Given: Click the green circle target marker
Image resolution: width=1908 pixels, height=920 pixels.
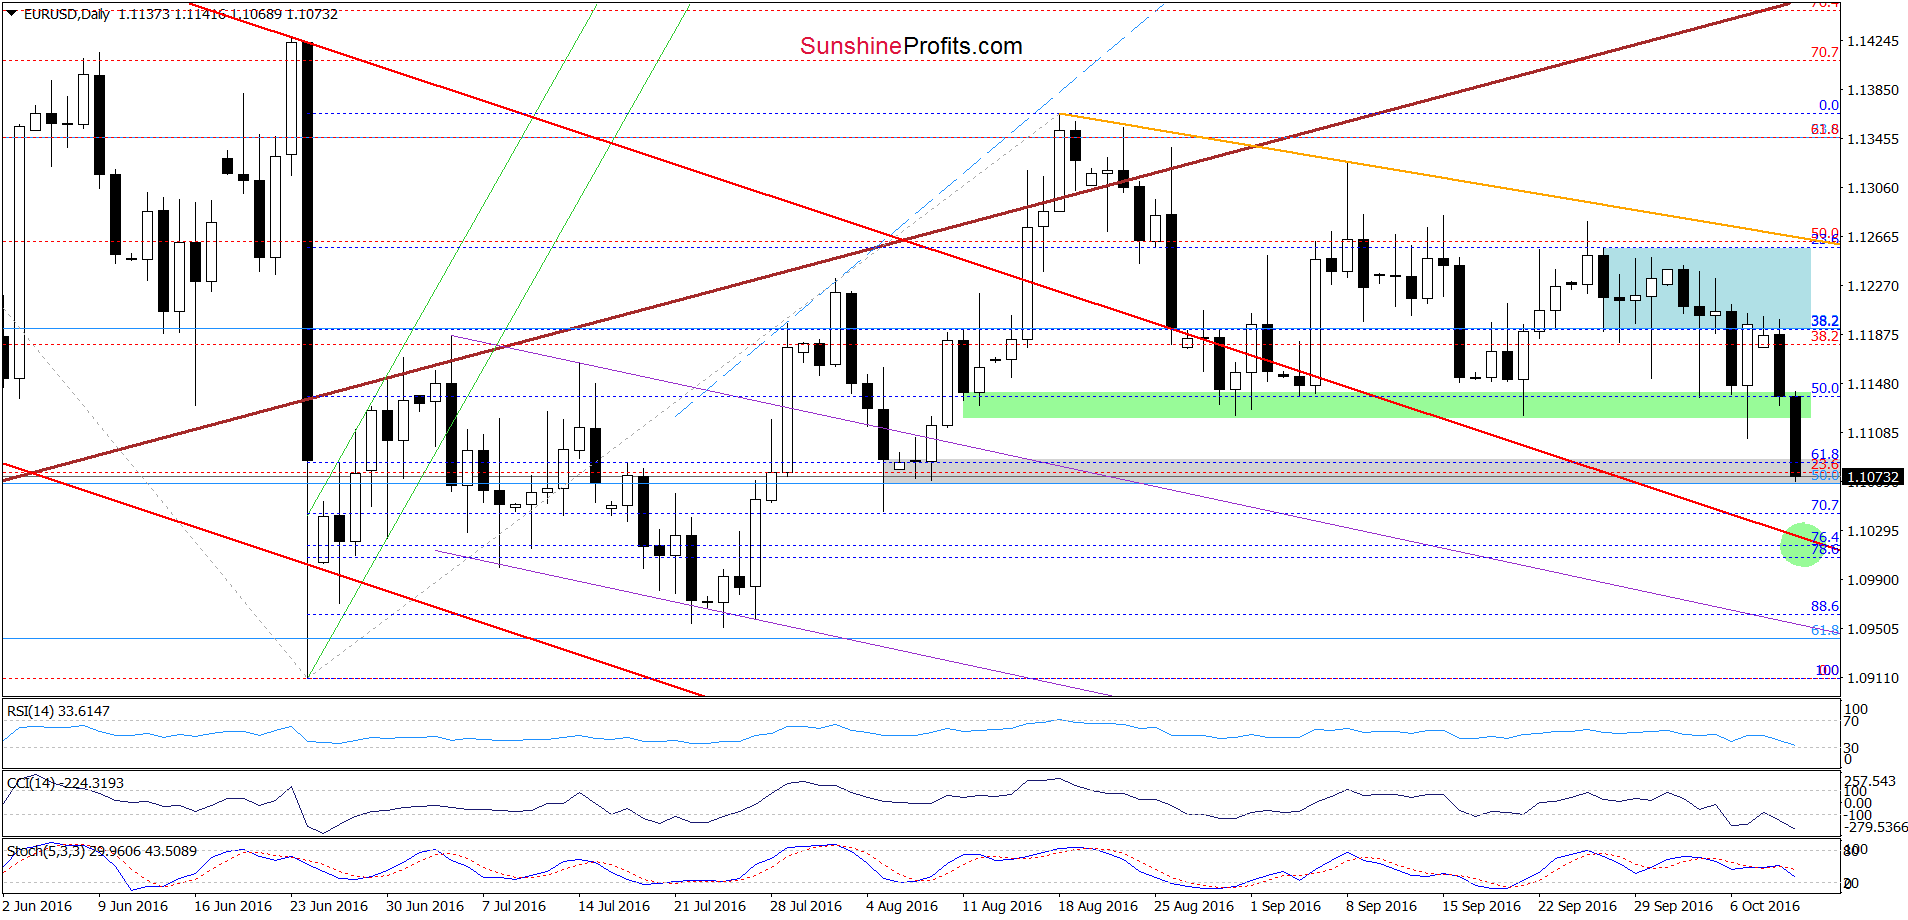Looking at the screenshot, I should click(x=1802, y=544).
